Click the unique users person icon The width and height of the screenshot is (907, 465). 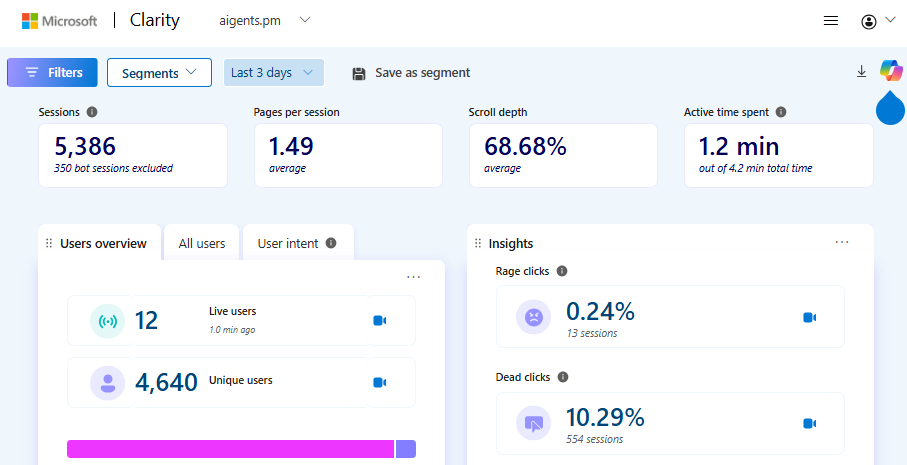coord(108,383)
